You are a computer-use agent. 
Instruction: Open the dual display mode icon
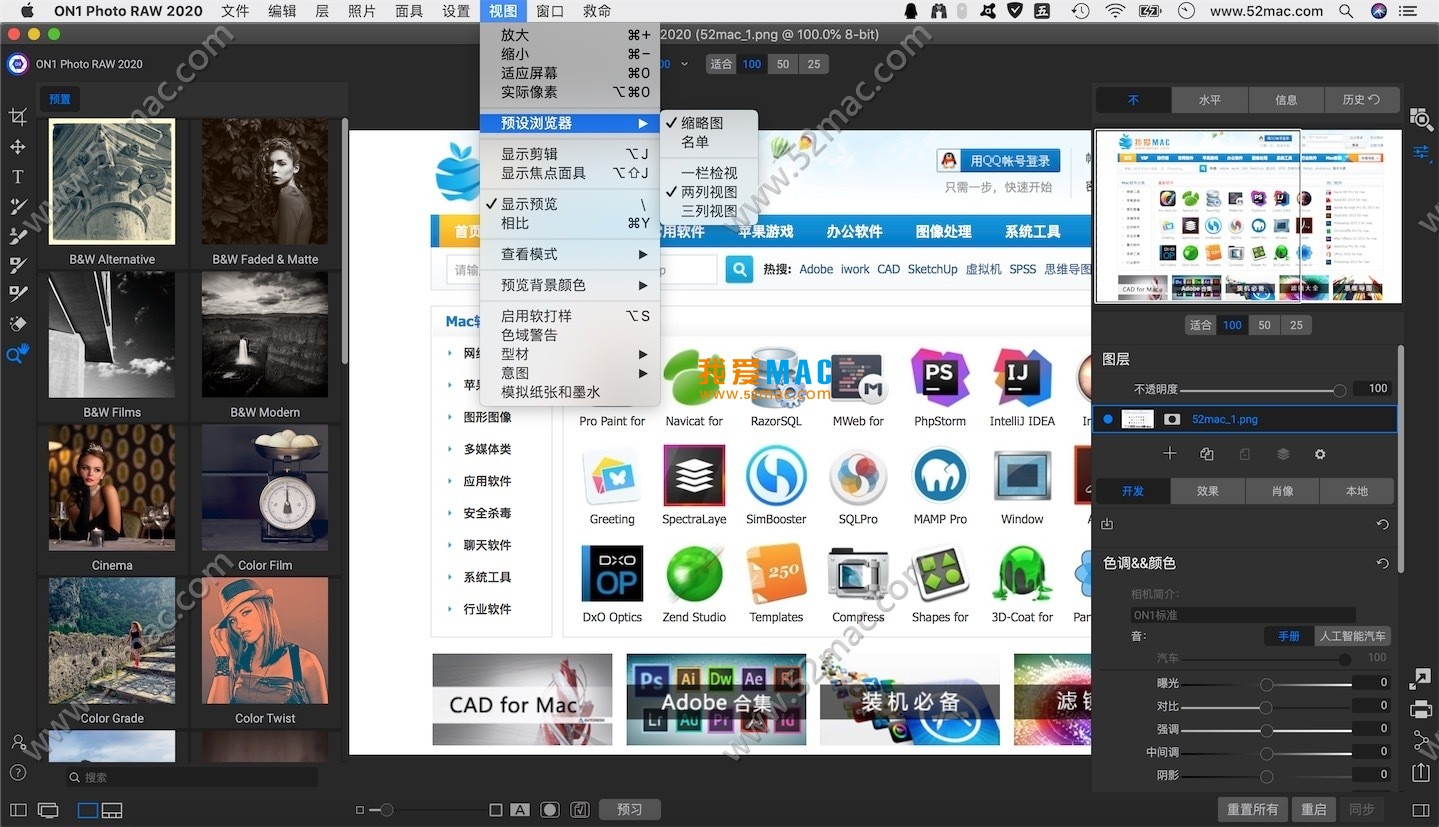(x=48, y=810)
